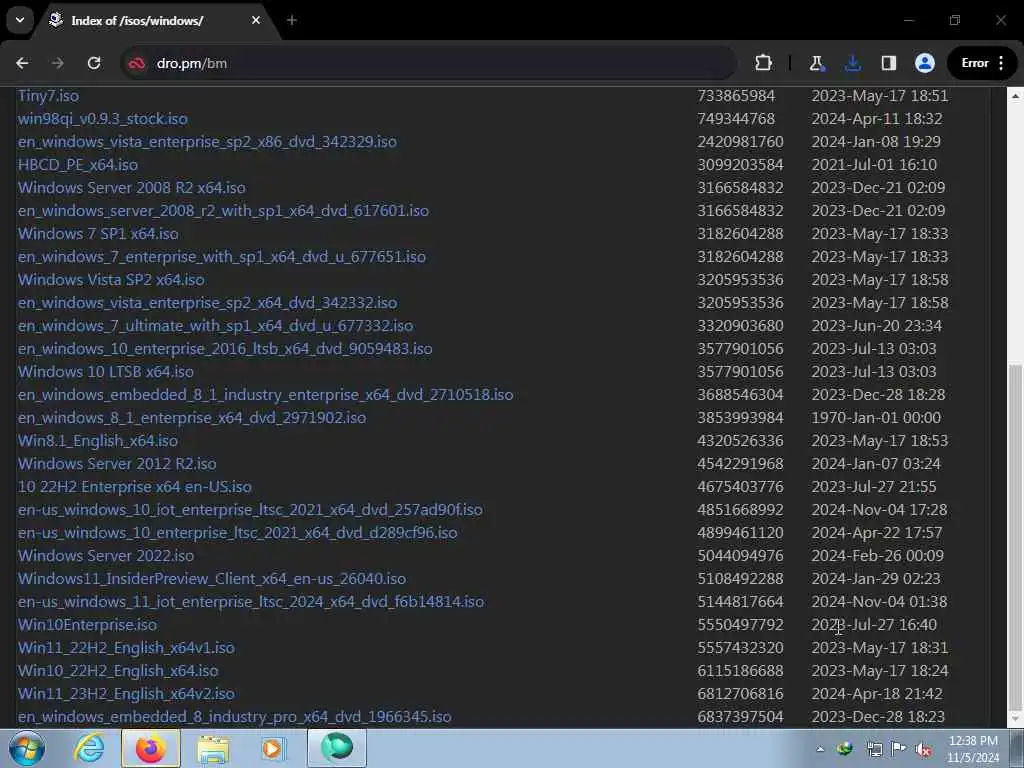Click the page scrollbar up arrow
This screenshot has width=1024, height=768.
[1015, 95]
